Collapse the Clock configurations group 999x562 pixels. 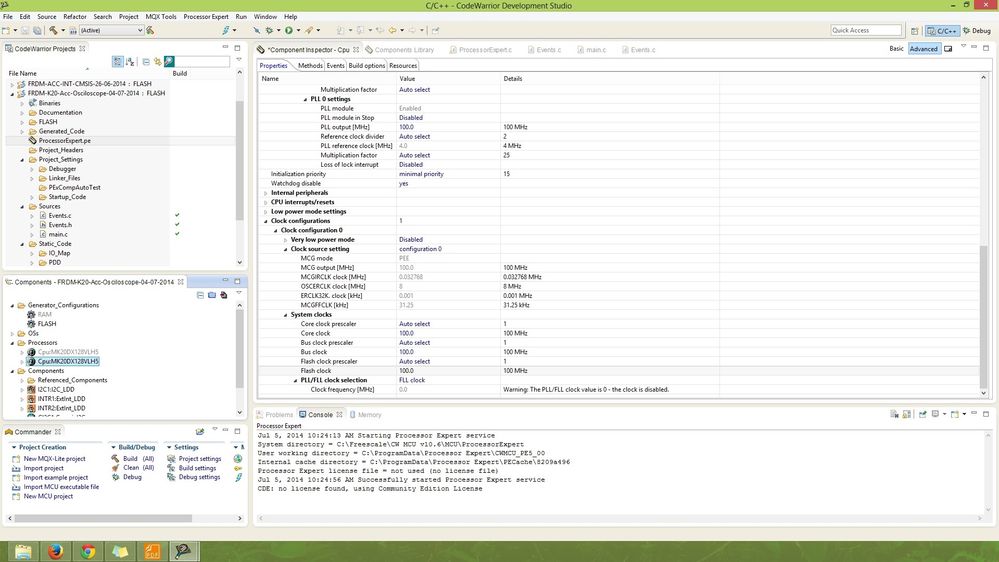[266, 221]
